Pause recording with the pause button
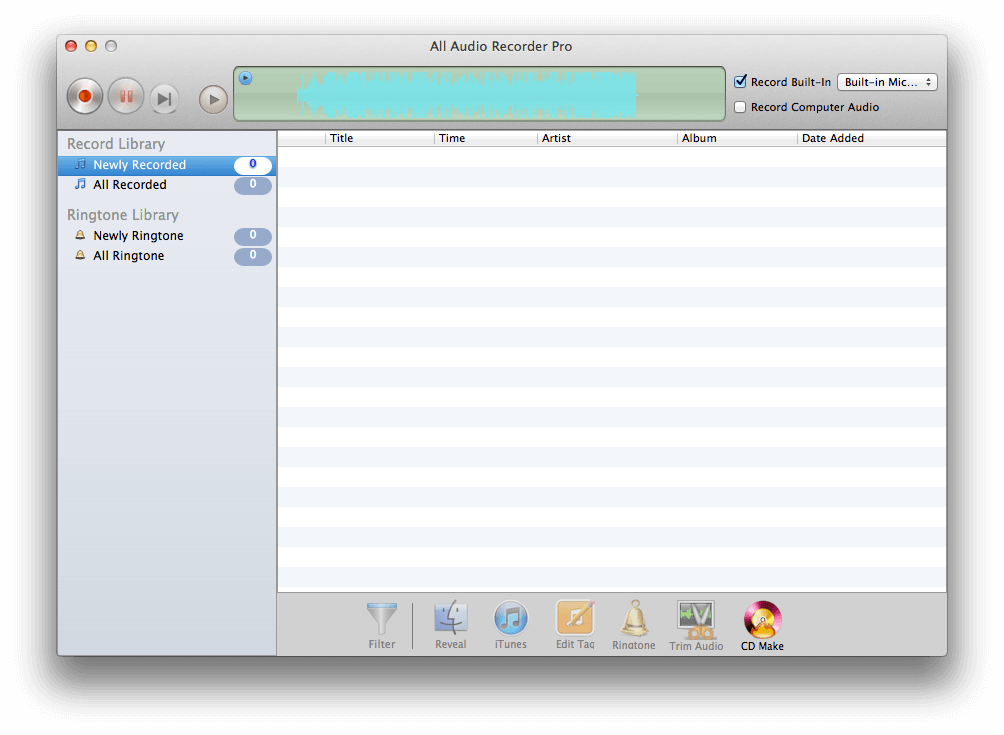The image size is (1004, 735). pyautogui.click(x=126, y=96)
